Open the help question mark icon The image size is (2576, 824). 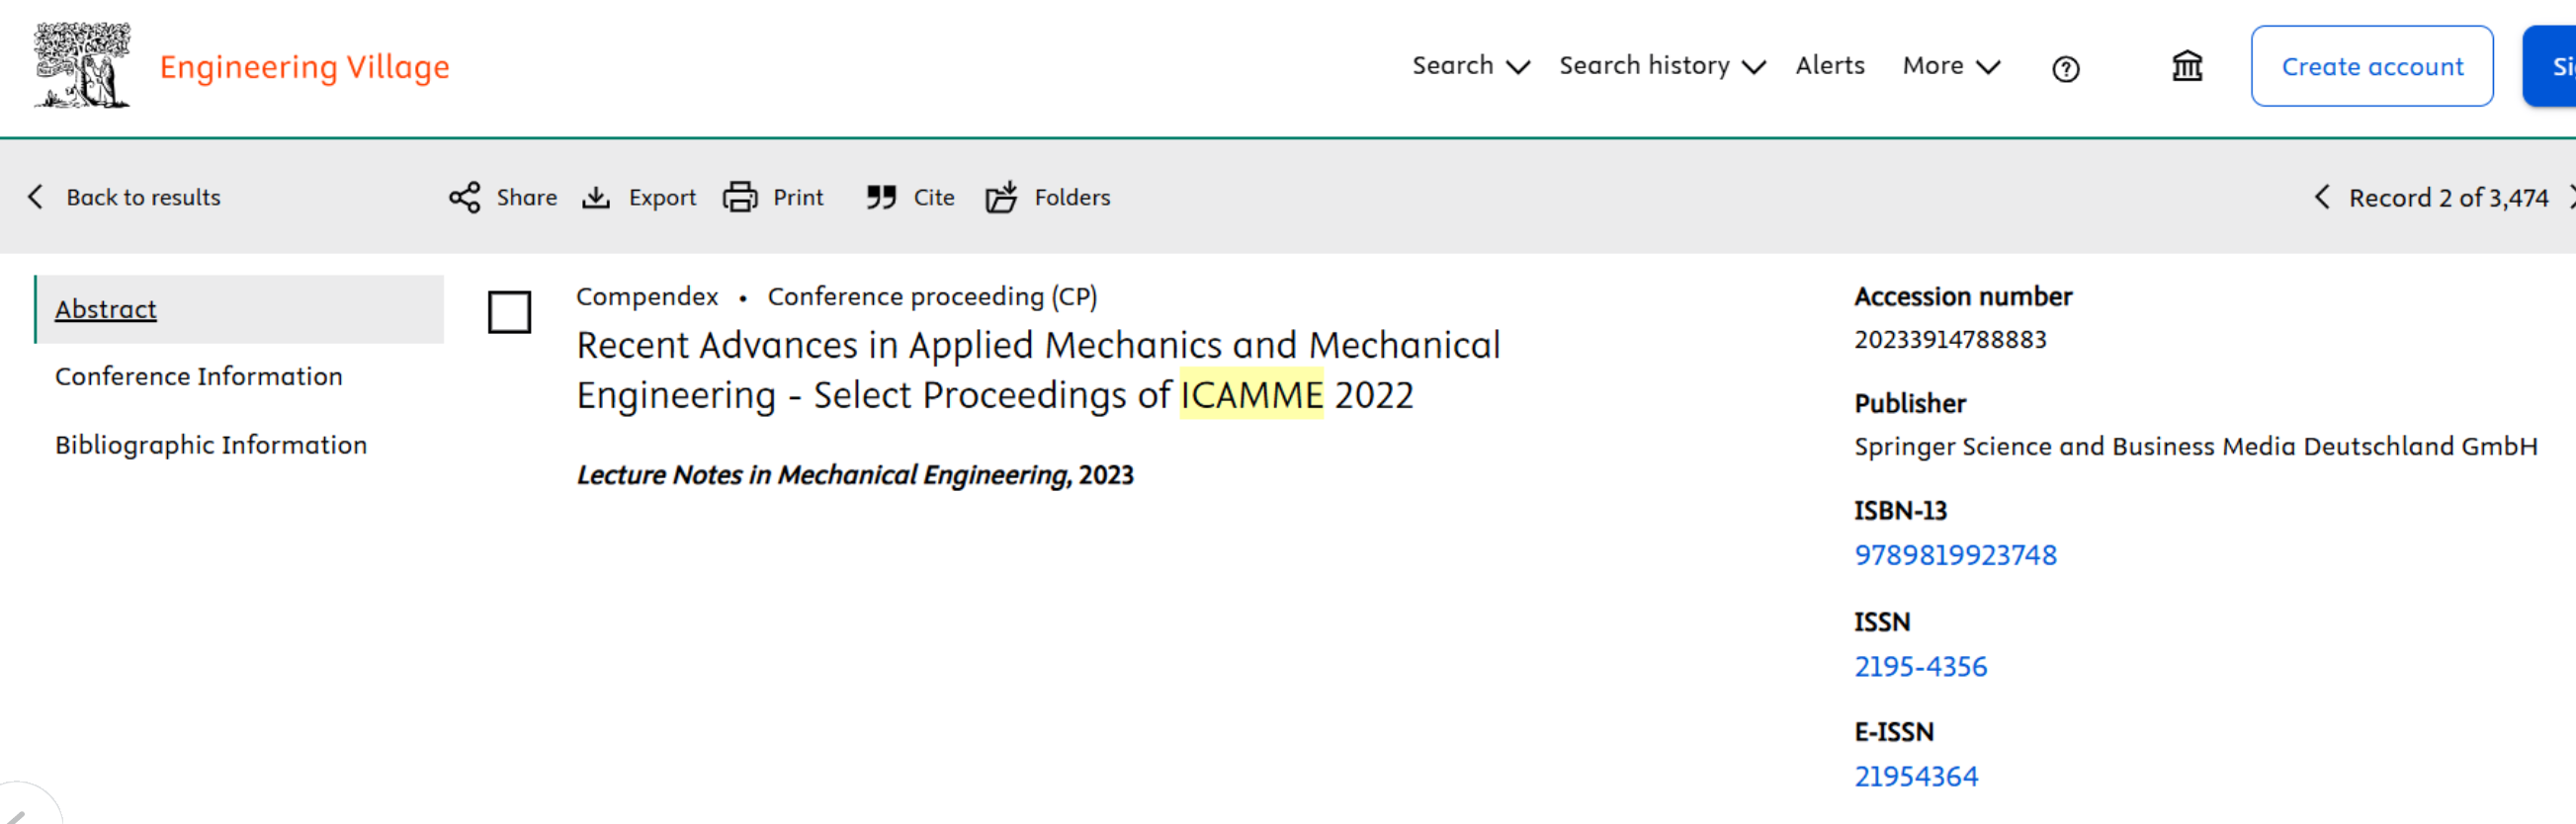click(x=2065, y=68)
